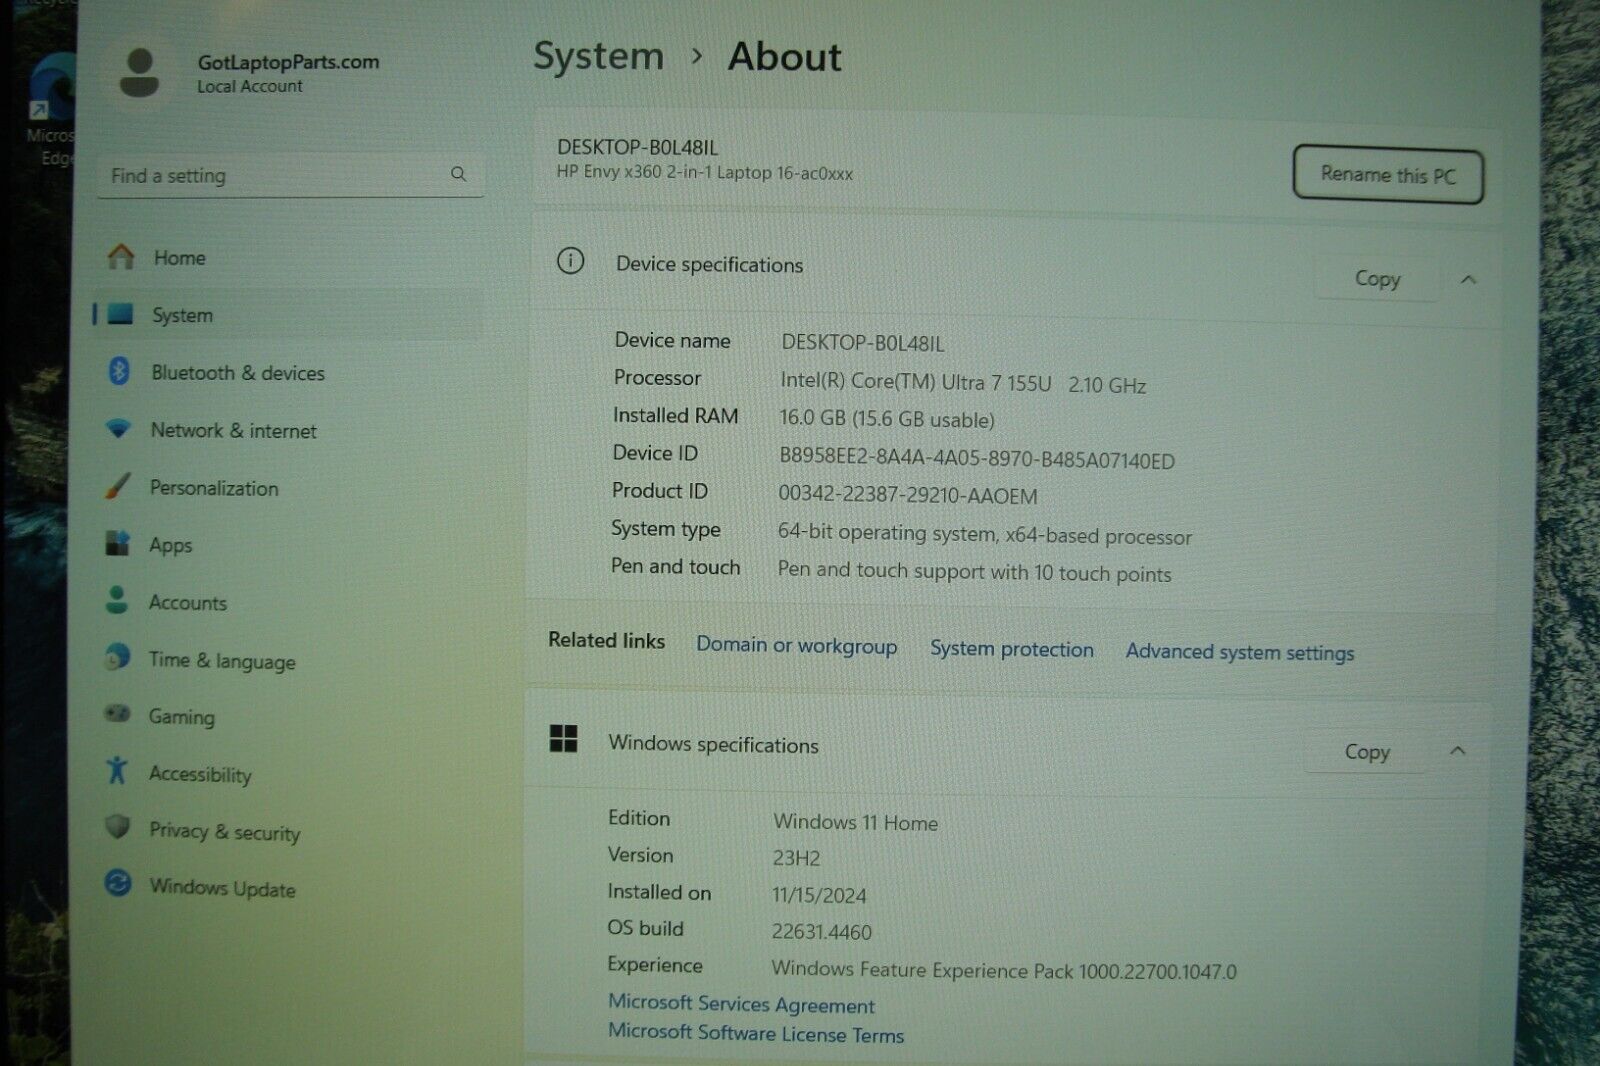Click the Privacy & security shield icon

tap(118, 828)
